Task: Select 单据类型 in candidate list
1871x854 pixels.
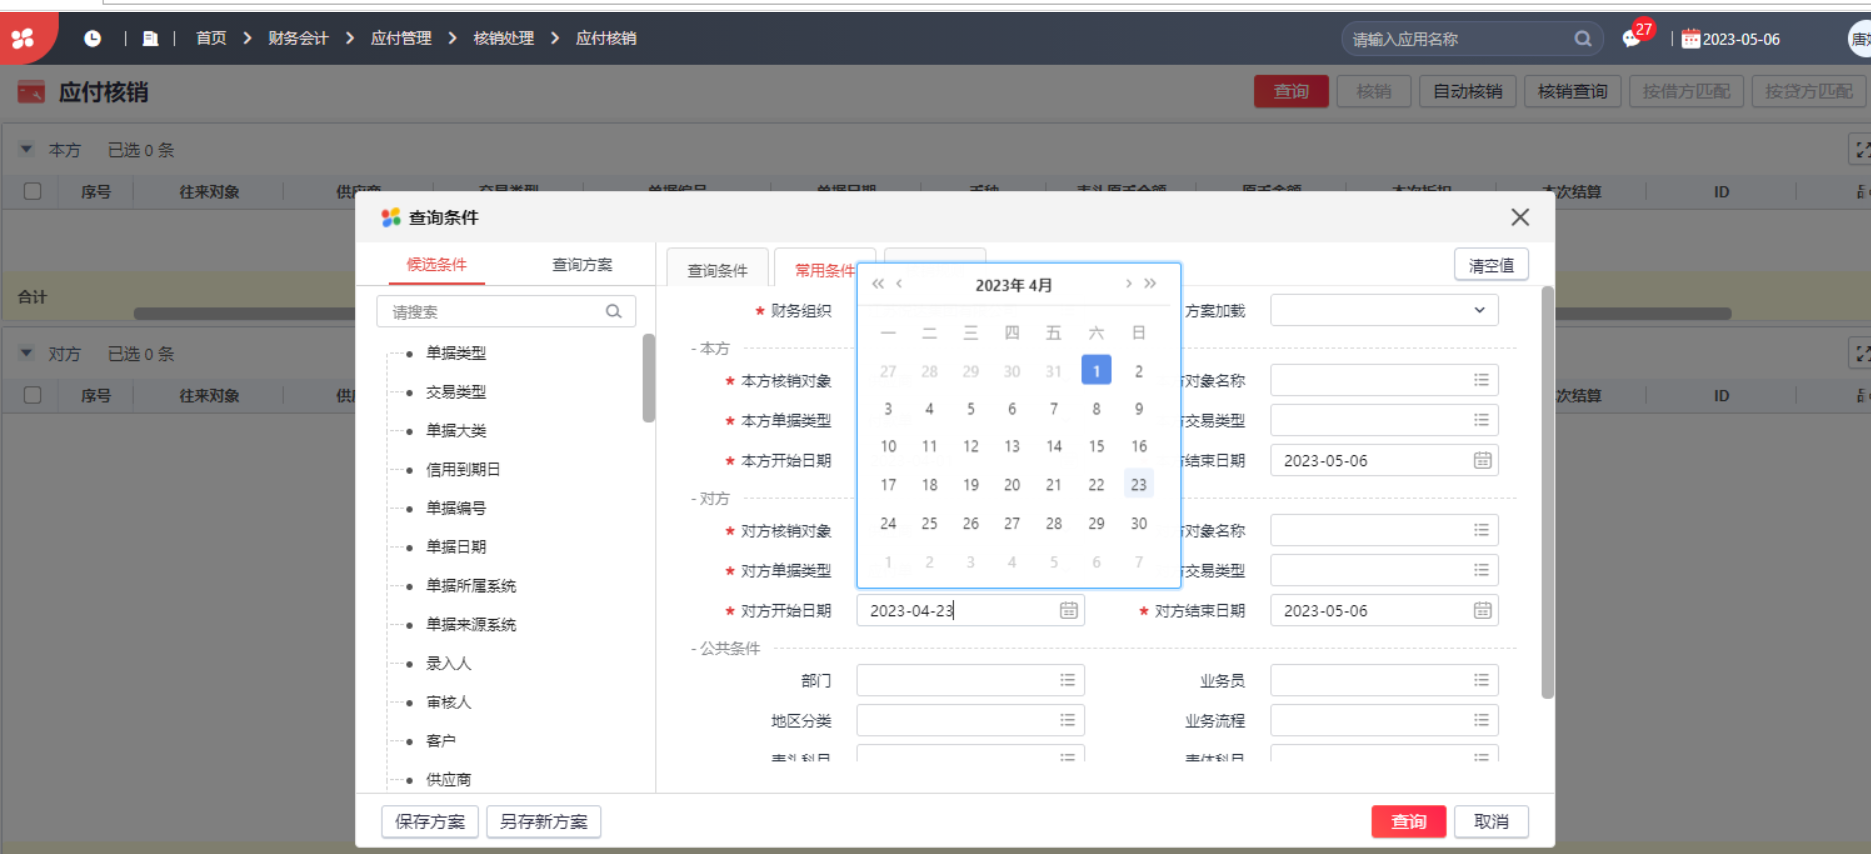Action: 456,352
